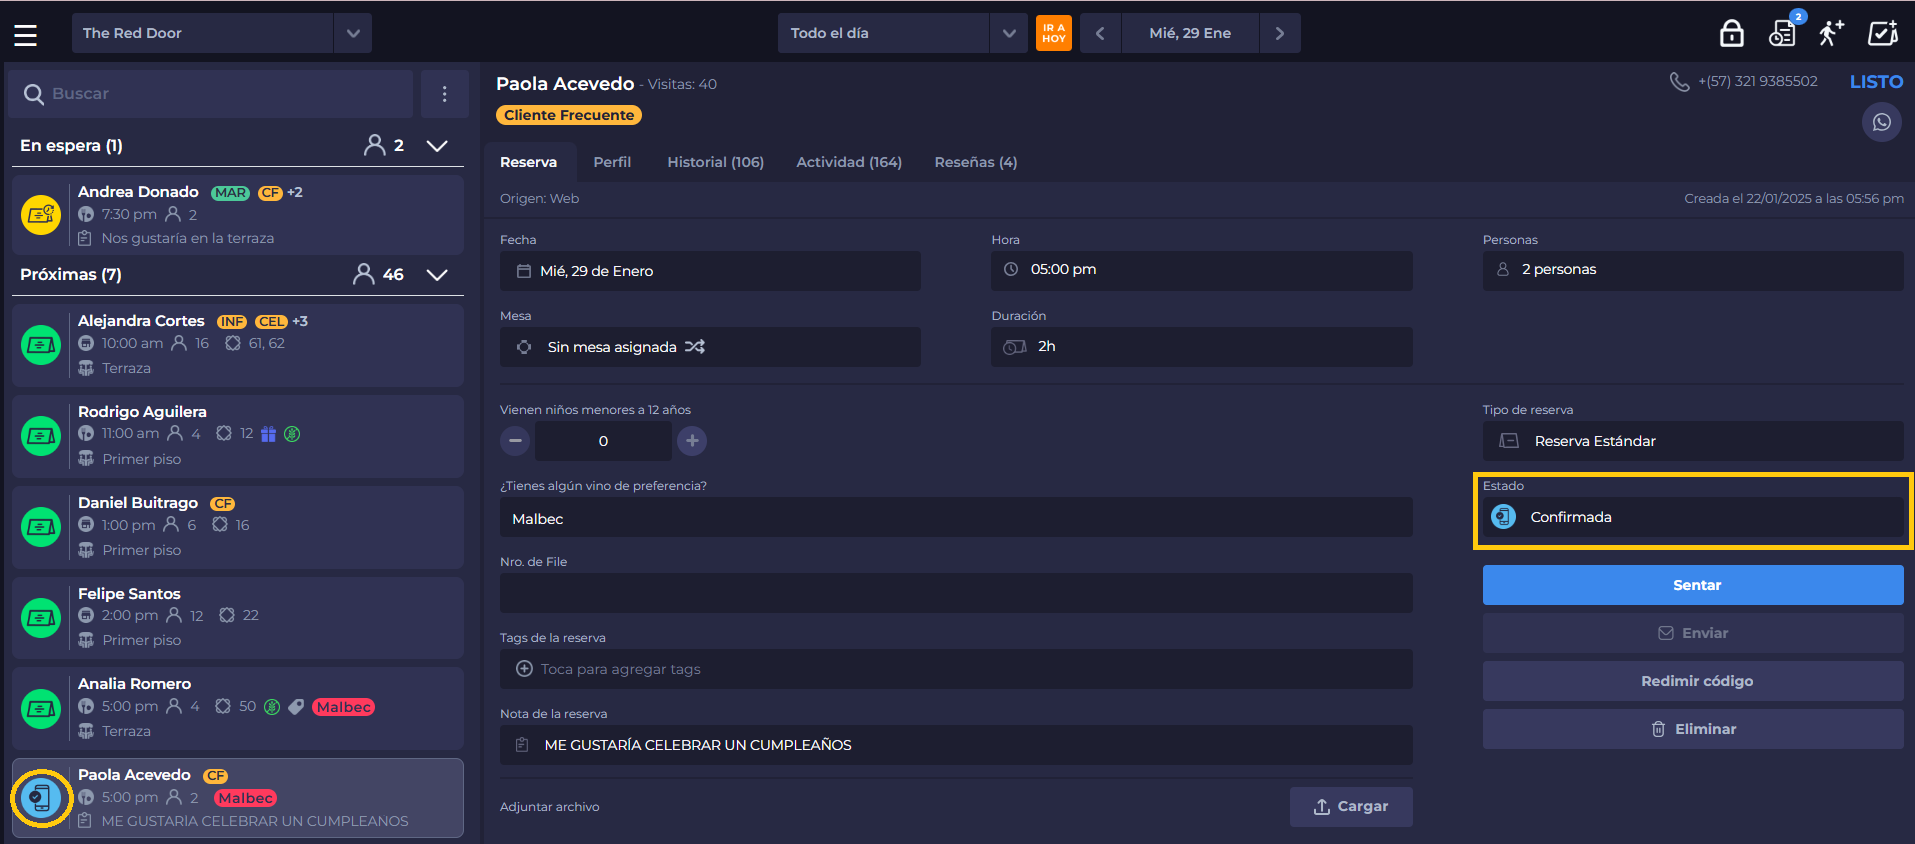This screenshot has width=1915, height=844.
Task: Open the new reservation calendar-edit icon
Action: point(1883,33)
